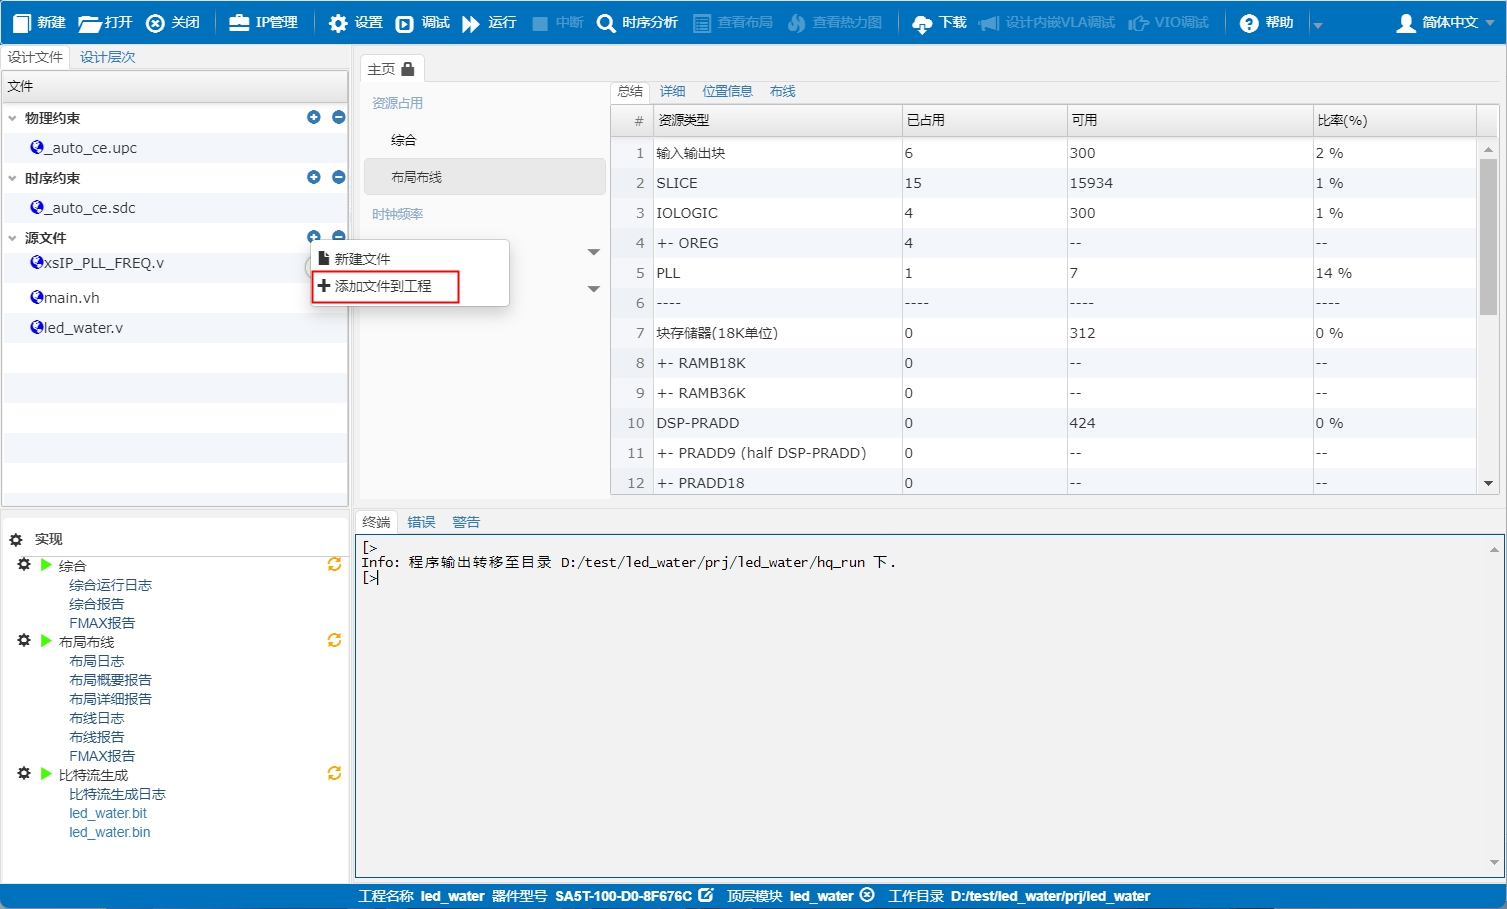The height and width of the screenshot is (909, 1507).
Task: Click the 新建 (New) project icon
Action: 22,22
